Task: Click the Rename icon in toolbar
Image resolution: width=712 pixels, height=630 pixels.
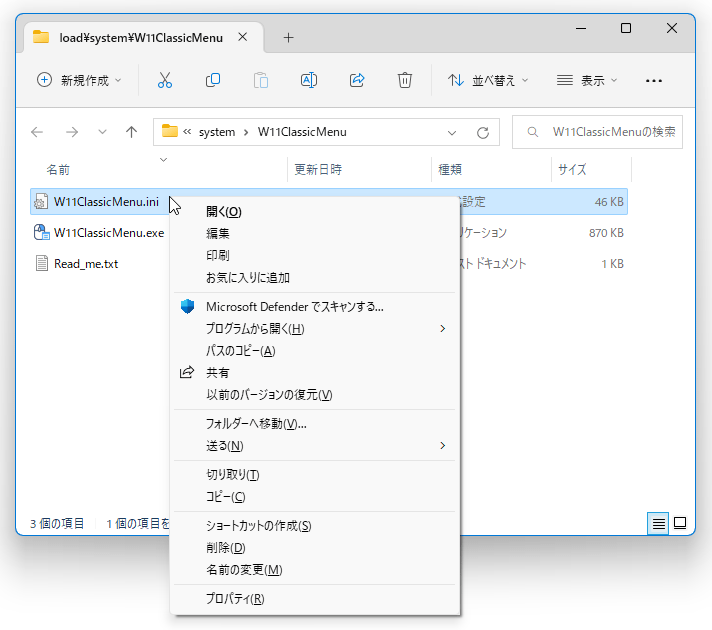Action: tap(309, 80)
